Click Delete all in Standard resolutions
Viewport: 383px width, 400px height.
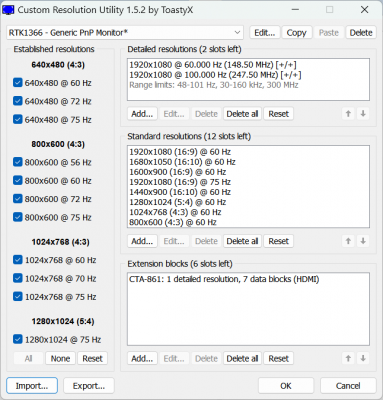[x=242, y=241]
